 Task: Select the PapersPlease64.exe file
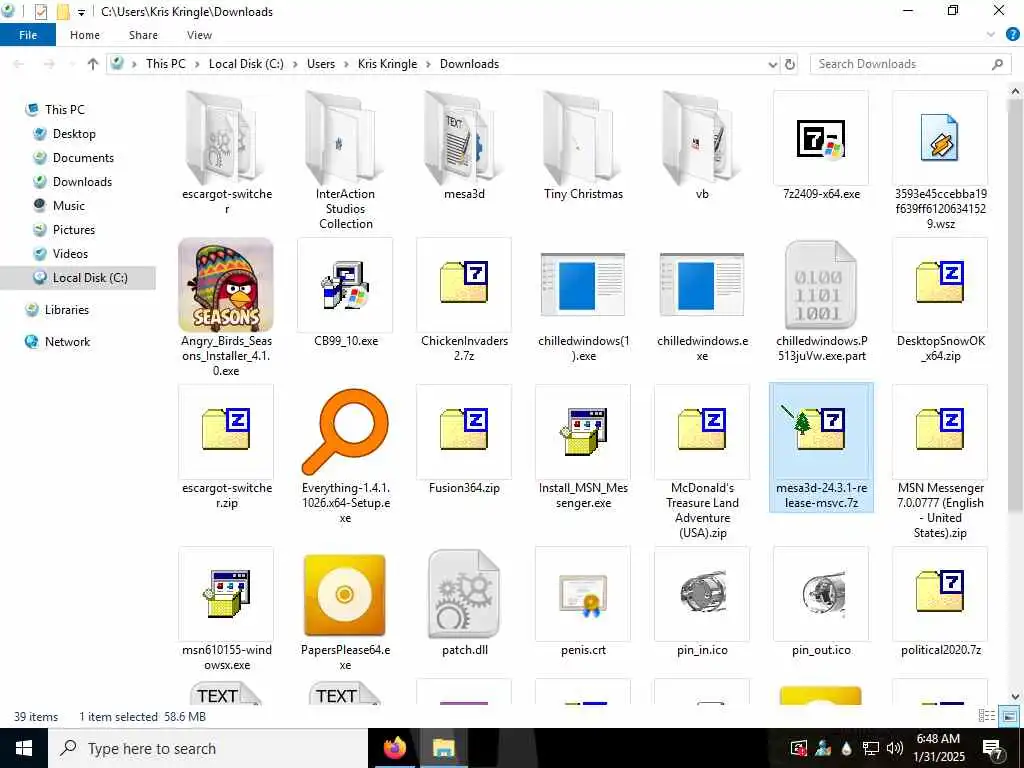point(345,610)
